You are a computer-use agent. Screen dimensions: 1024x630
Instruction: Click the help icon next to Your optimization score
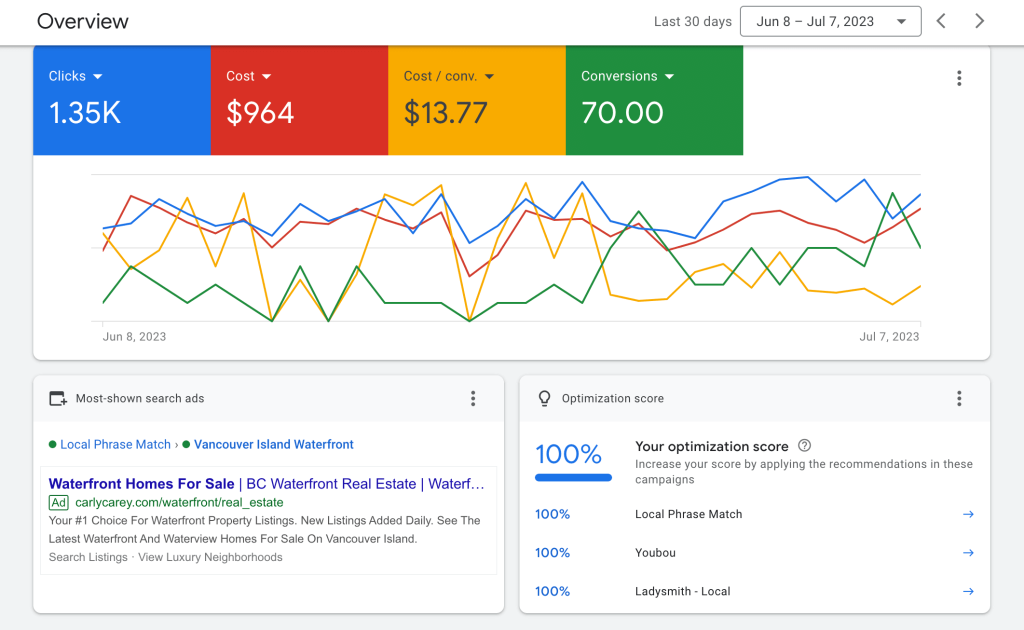click(x=806, y=446)
